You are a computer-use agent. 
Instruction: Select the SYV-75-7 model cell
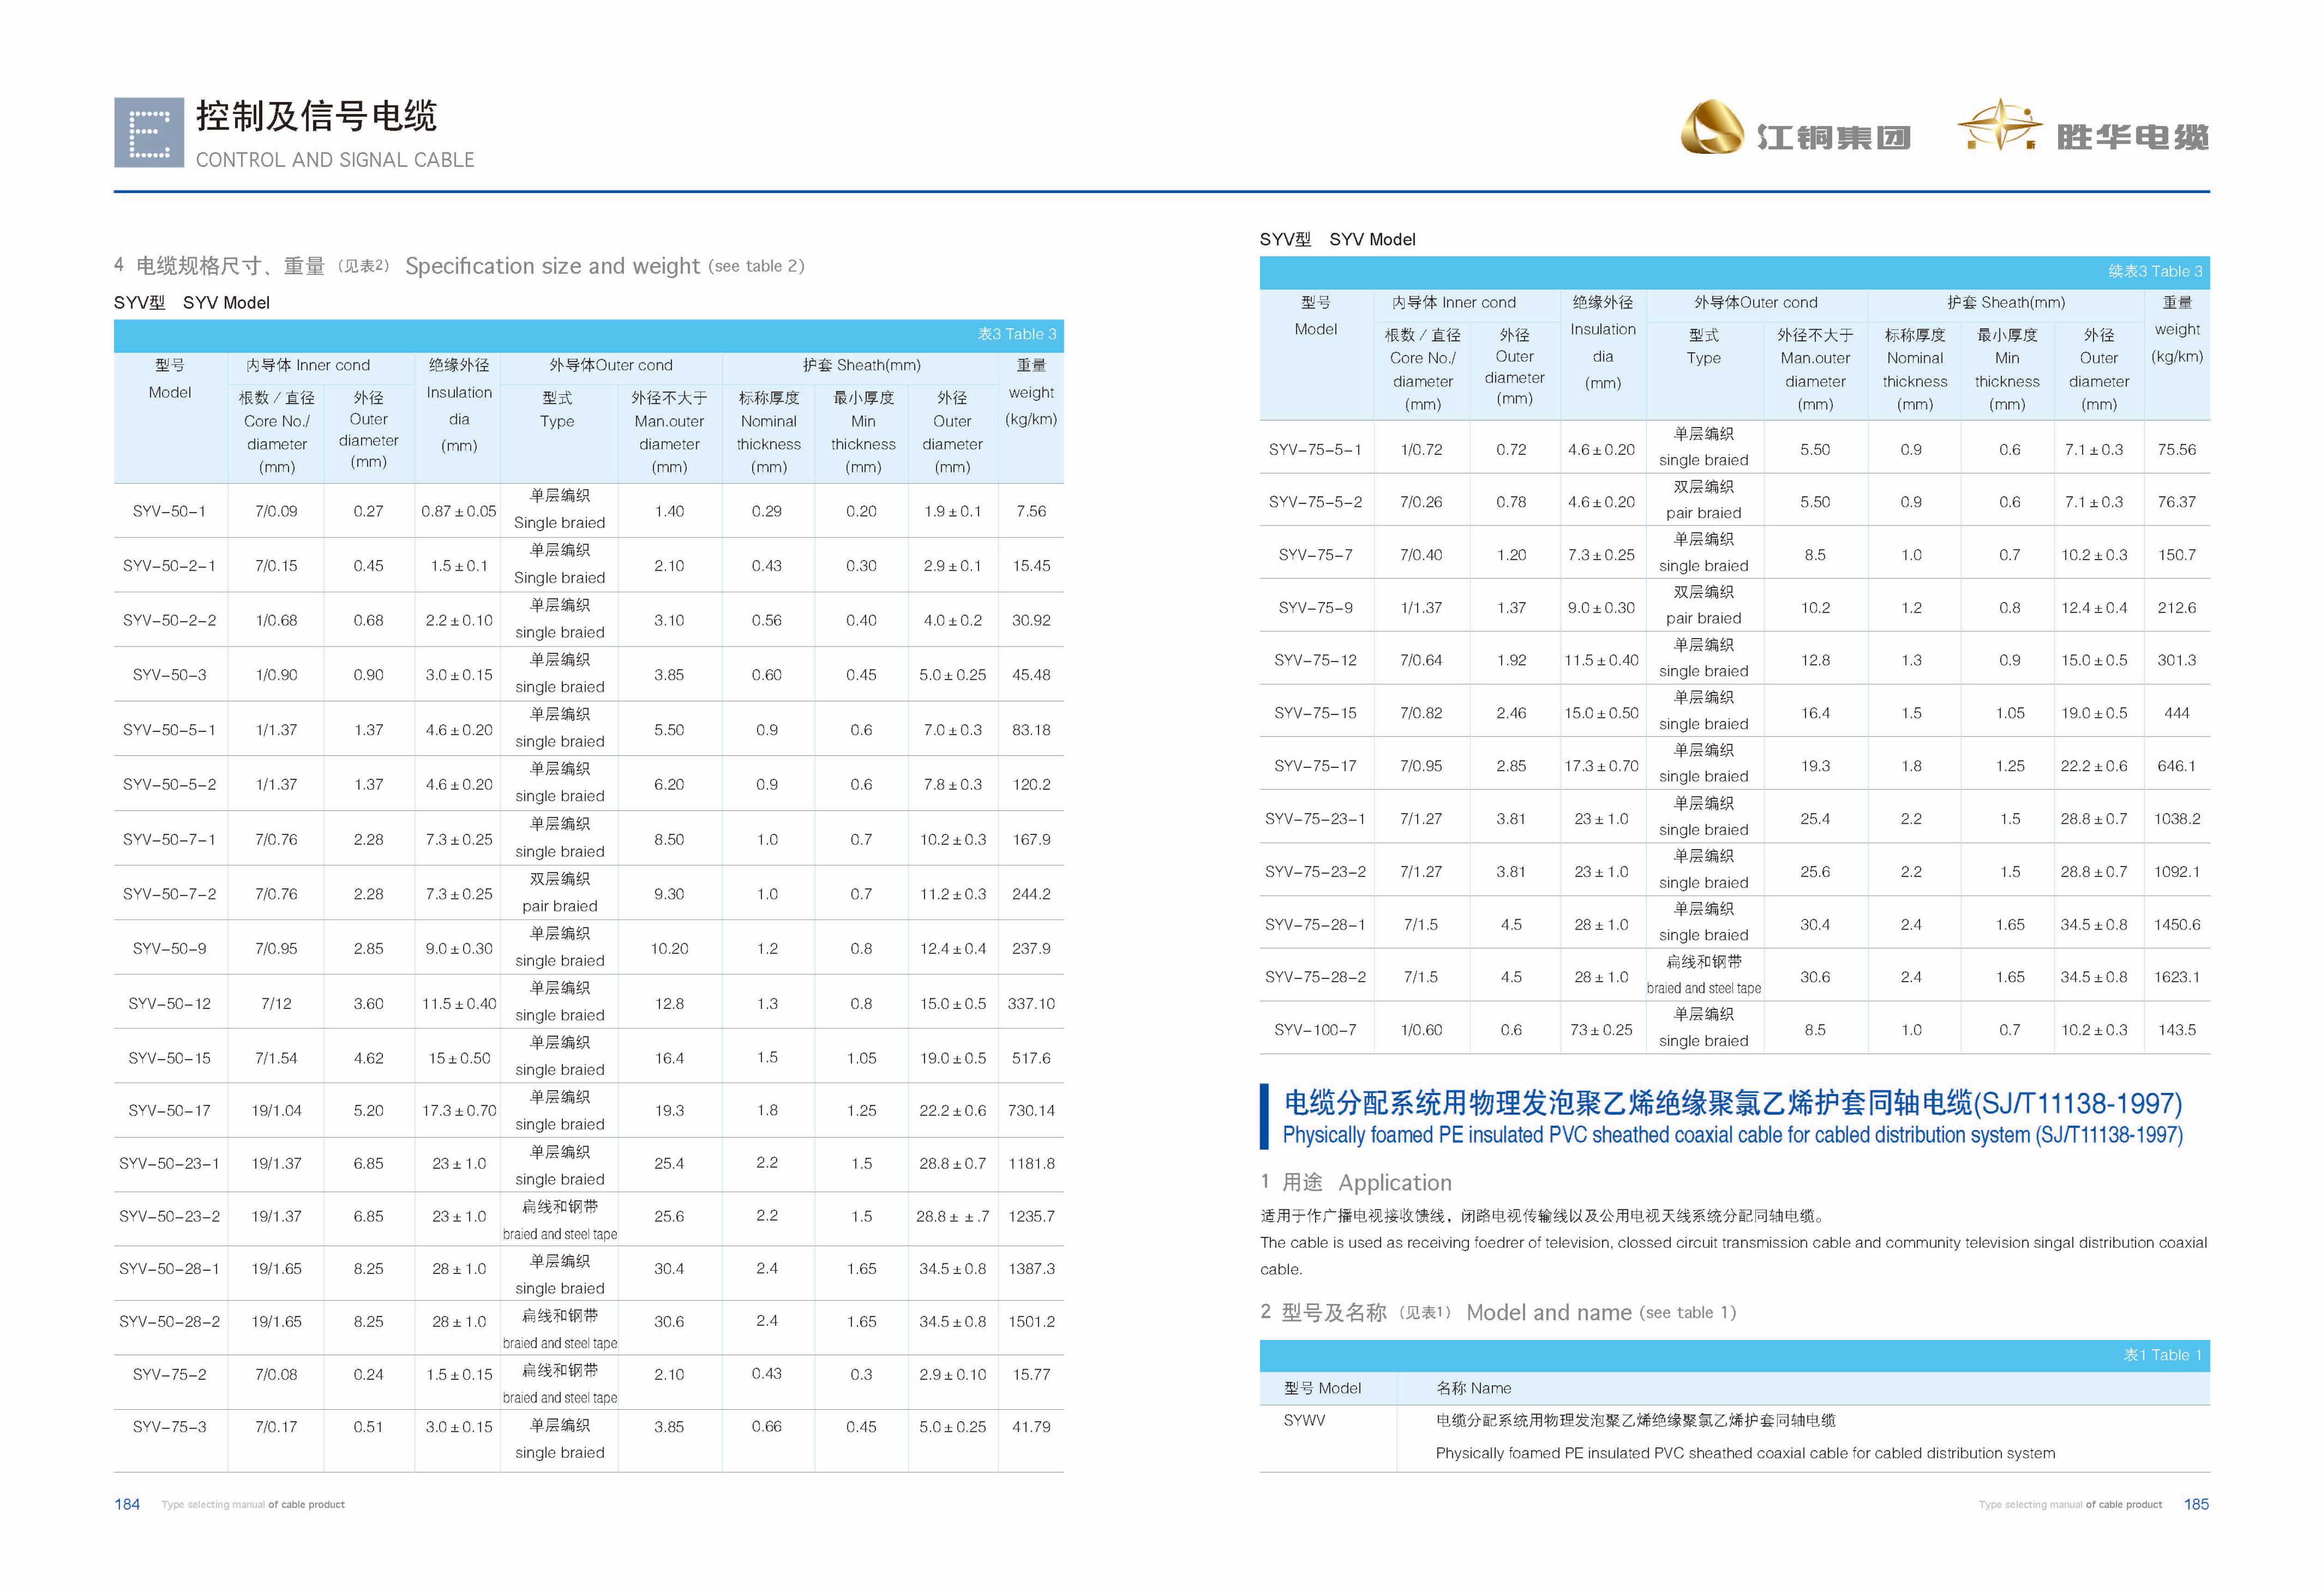pyautogui.click(x=1316, y=555)
